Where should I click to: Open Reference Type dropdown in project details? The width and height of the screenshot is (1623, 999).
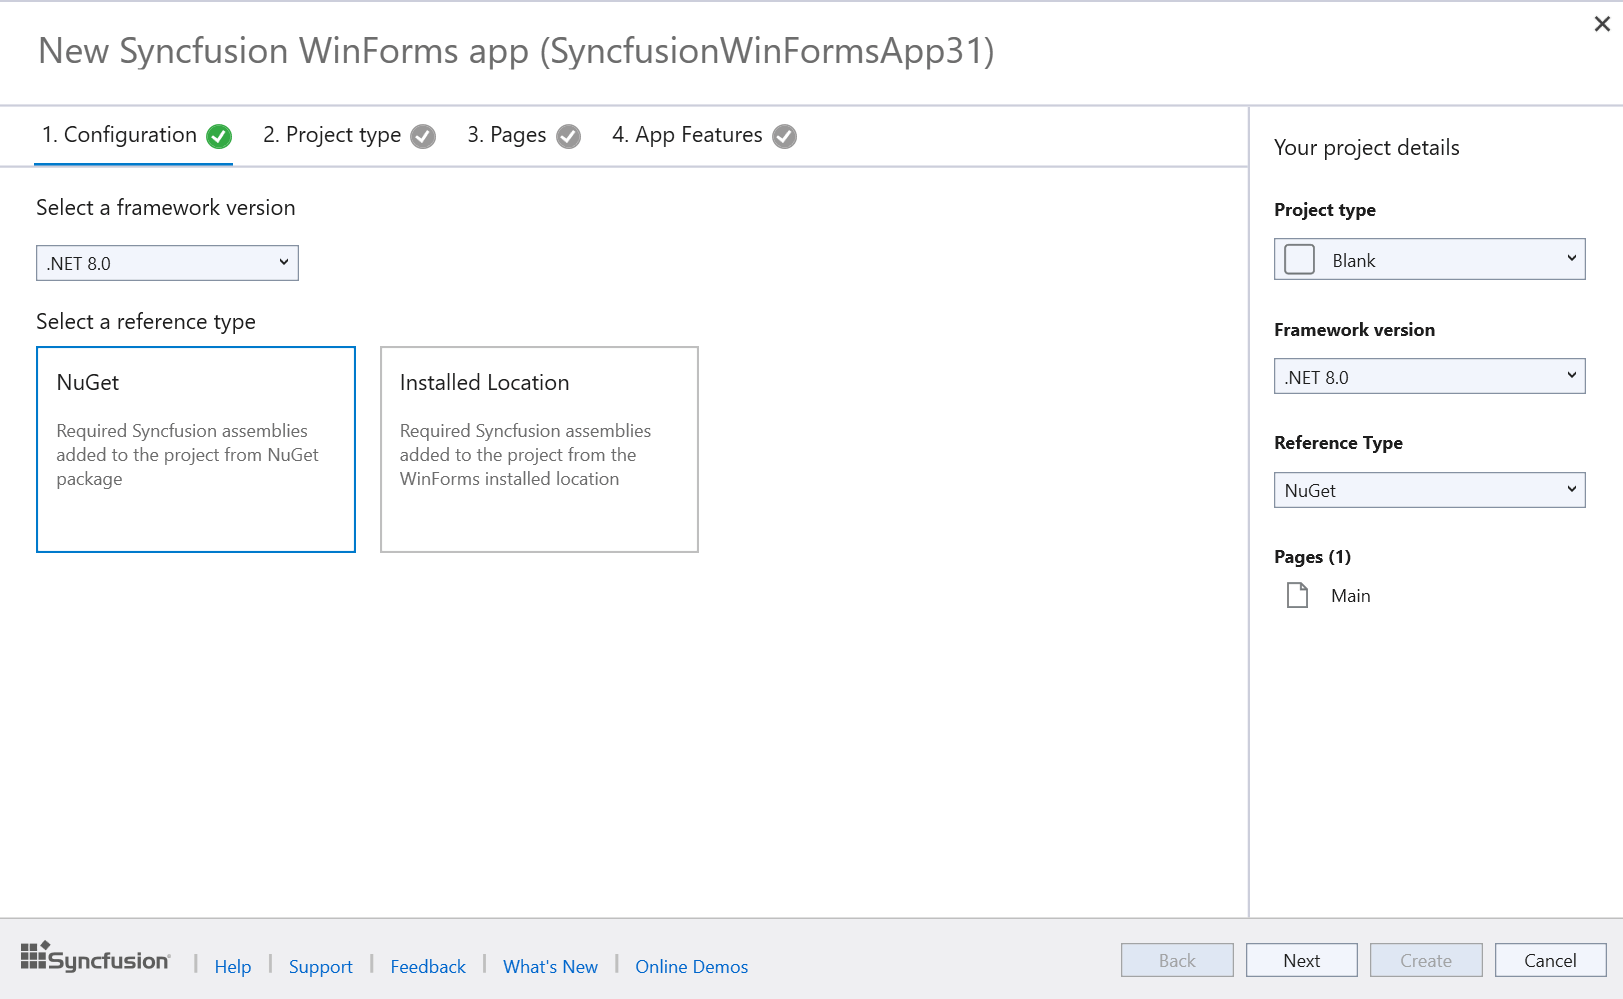click(1429, 490)
